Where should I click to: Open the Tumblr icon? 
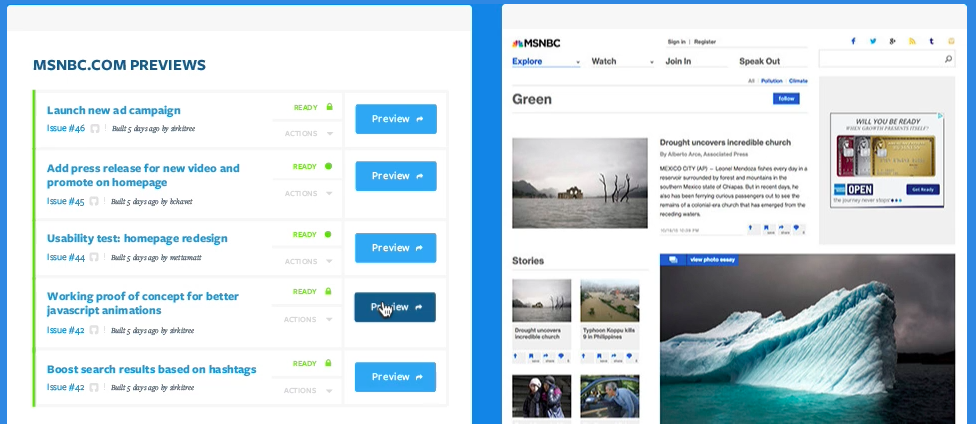pyautogui.click(x=931, y=41)
